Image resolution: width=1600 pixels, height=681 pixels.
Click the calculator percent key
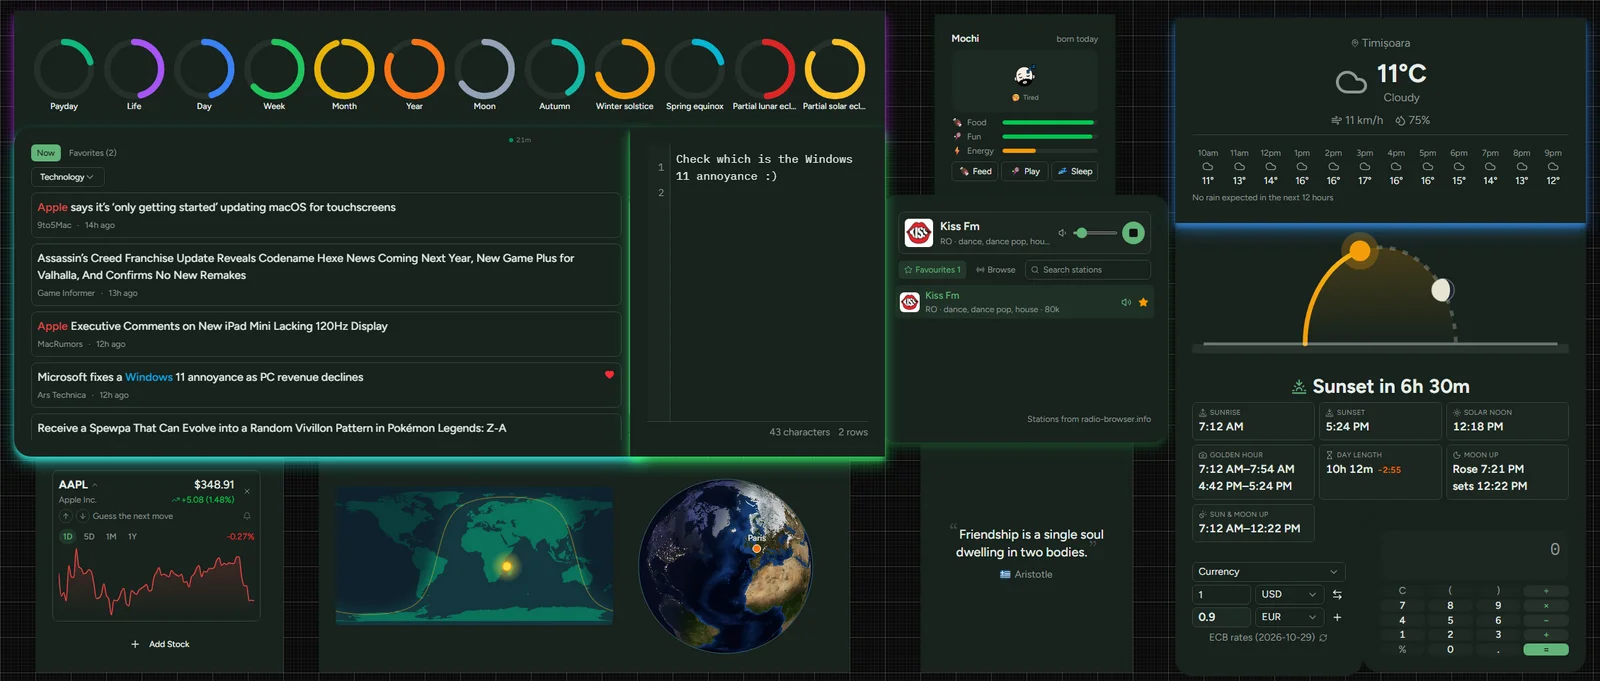click(1402, 650)
